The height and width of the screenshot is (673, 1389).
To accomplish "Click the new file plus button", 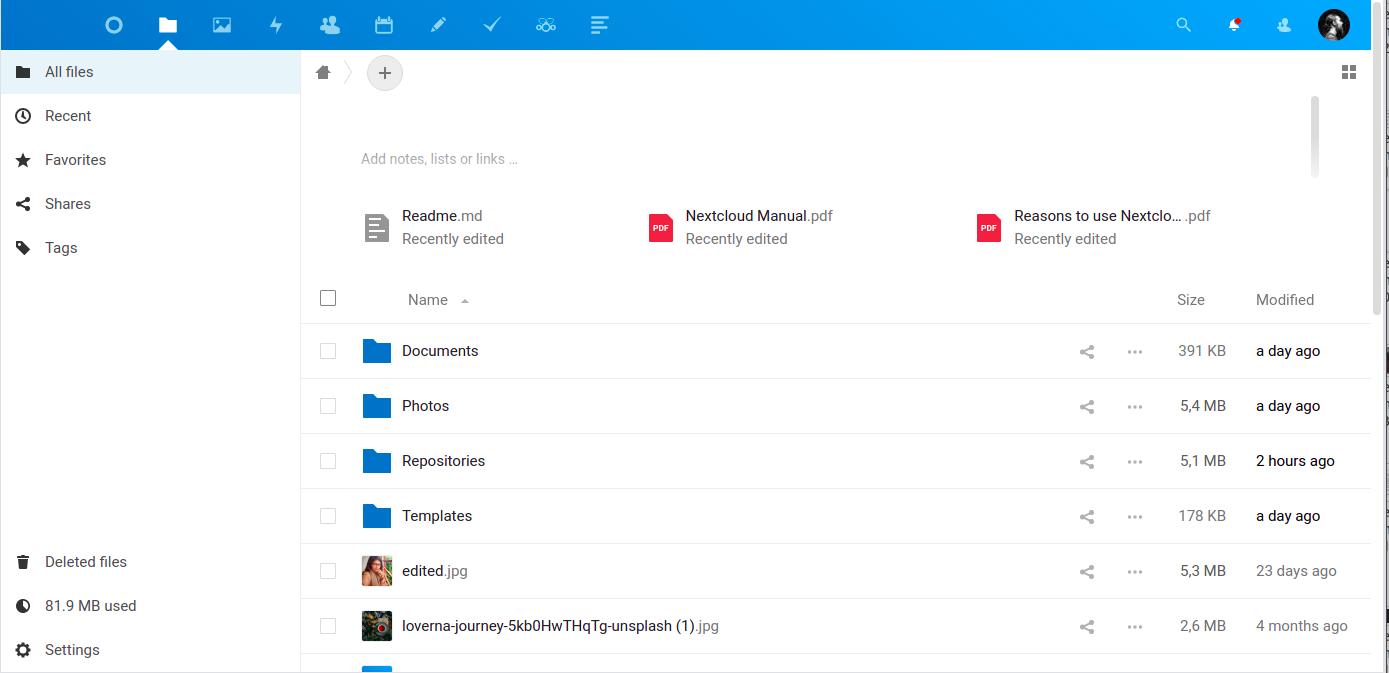I will click(385, 73).
